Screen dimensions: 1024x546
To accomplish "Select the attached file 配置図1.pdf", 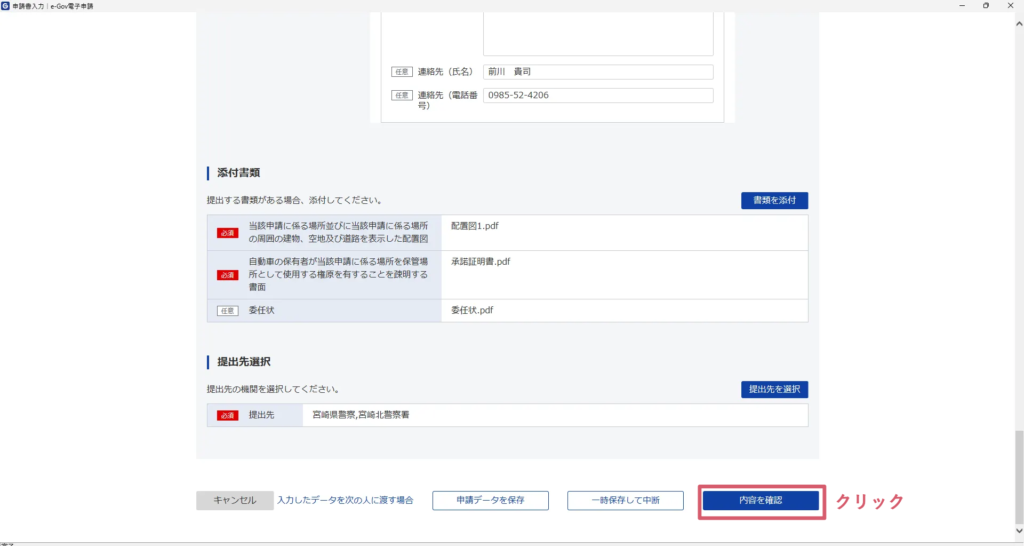I will point(474,226).
